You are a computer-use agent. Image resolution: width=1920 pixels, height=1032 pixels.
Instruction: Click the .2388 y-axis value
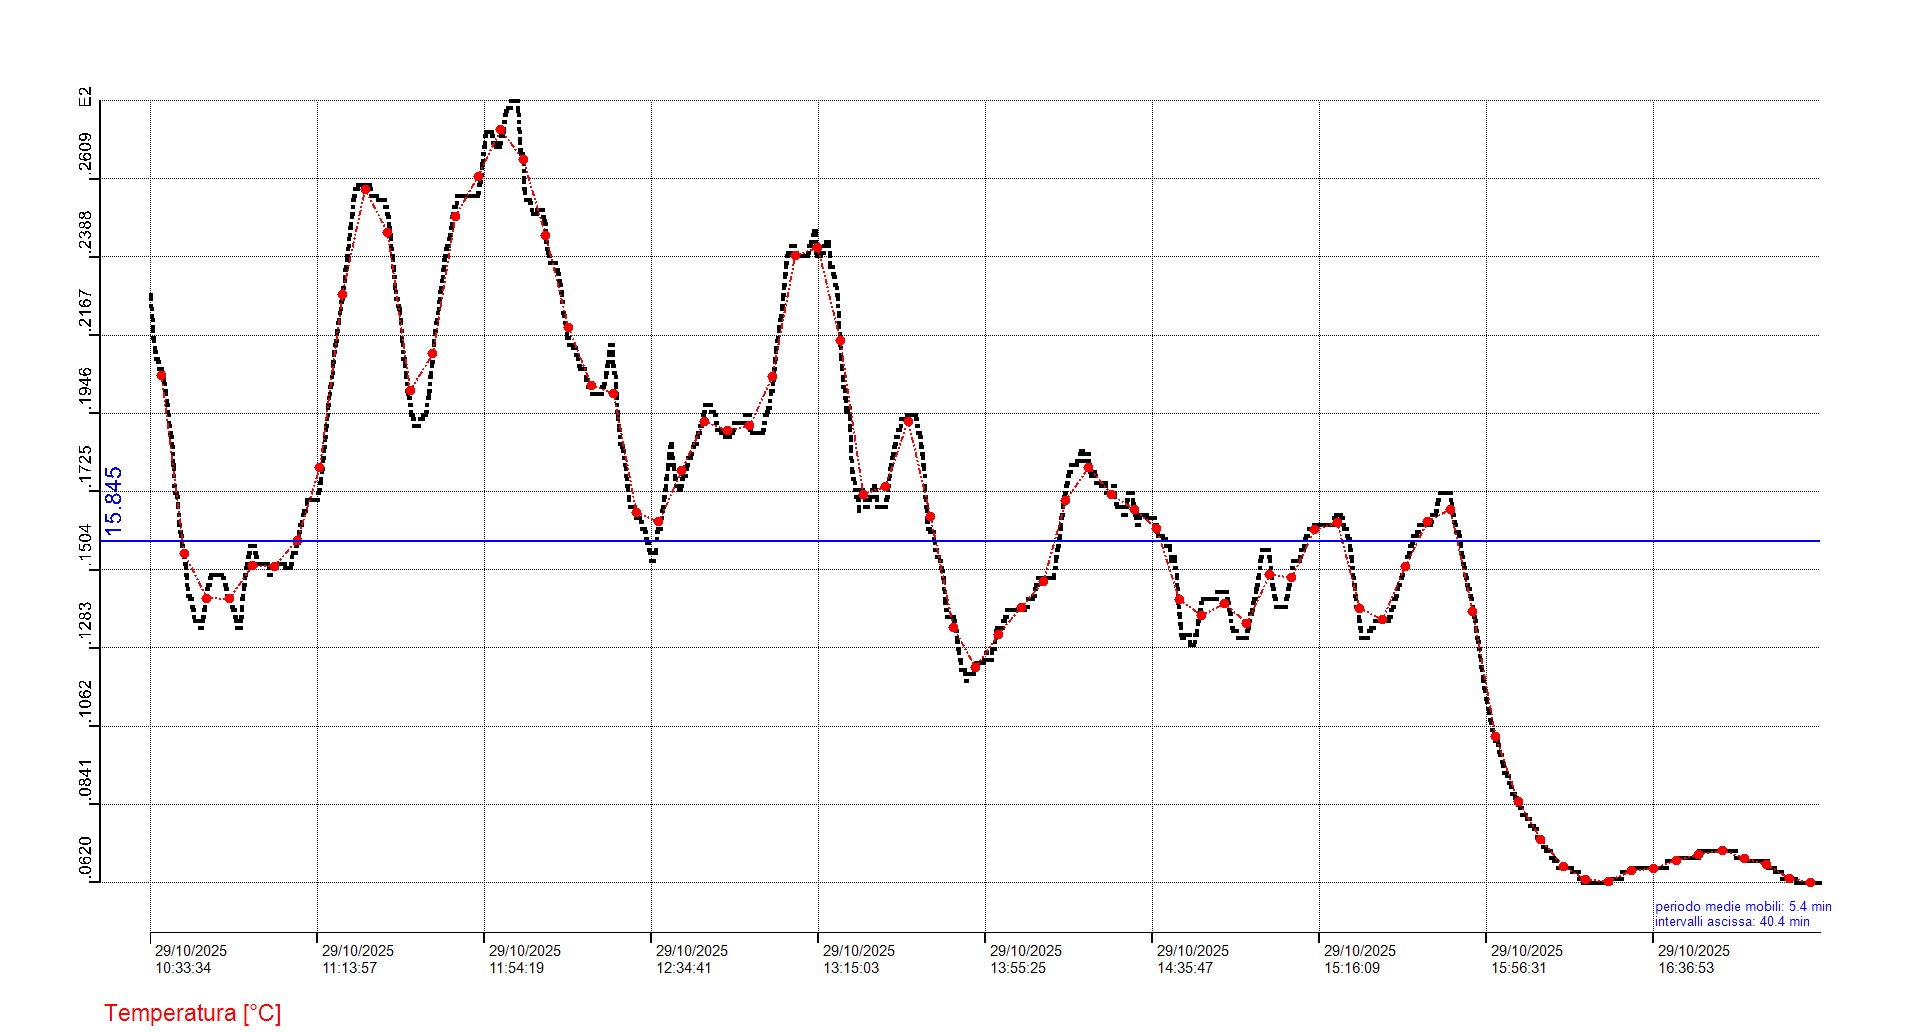86,232
